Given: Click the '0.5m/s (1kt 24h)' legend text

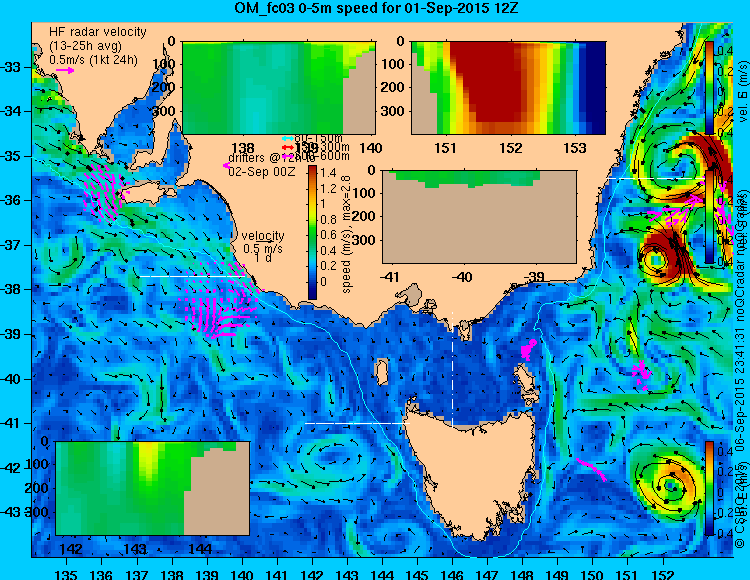Looking at the screenshot, I should coord(93,60).
